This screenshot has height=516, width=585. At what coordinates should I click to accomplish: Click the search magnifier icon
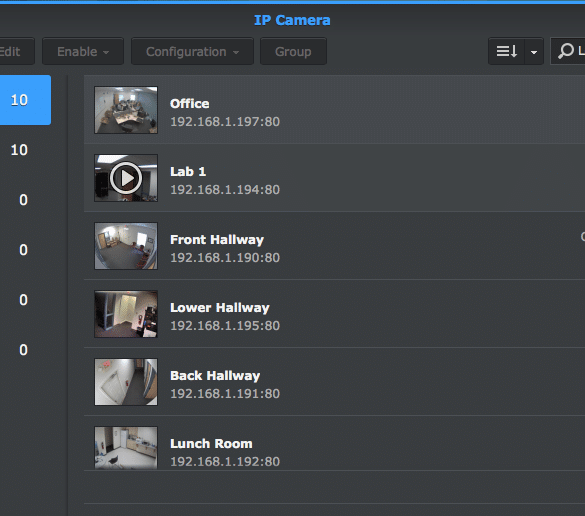point(566,51)
